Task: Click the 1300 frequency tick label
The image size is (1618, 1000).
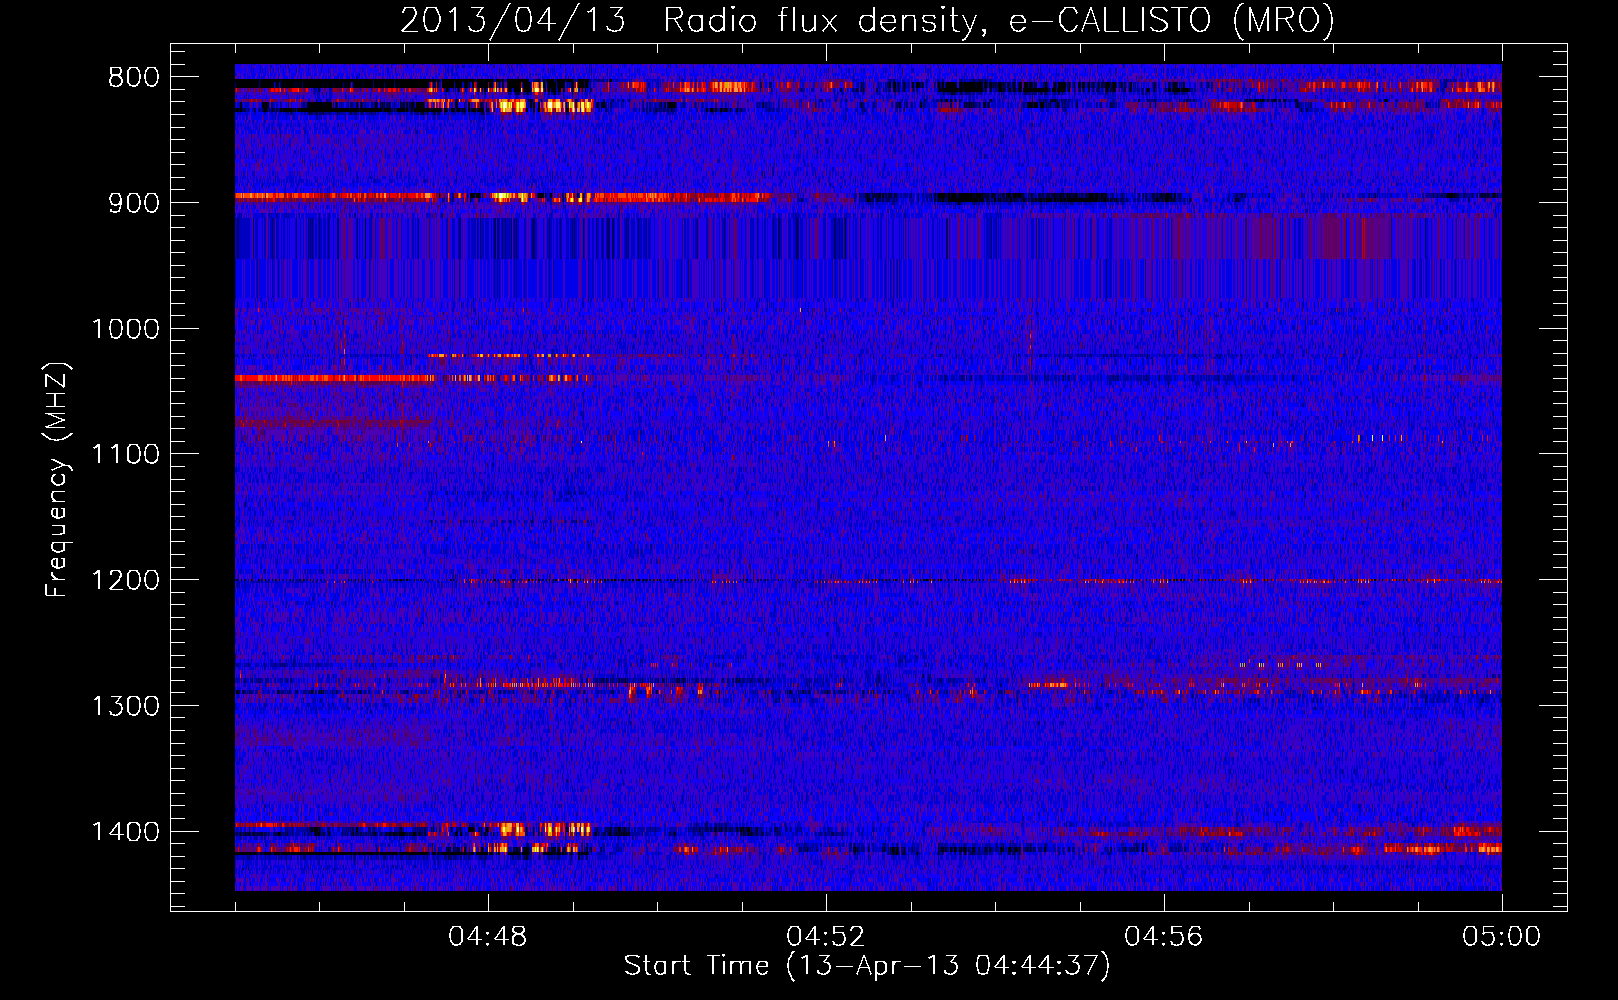Action: (125, 706)
